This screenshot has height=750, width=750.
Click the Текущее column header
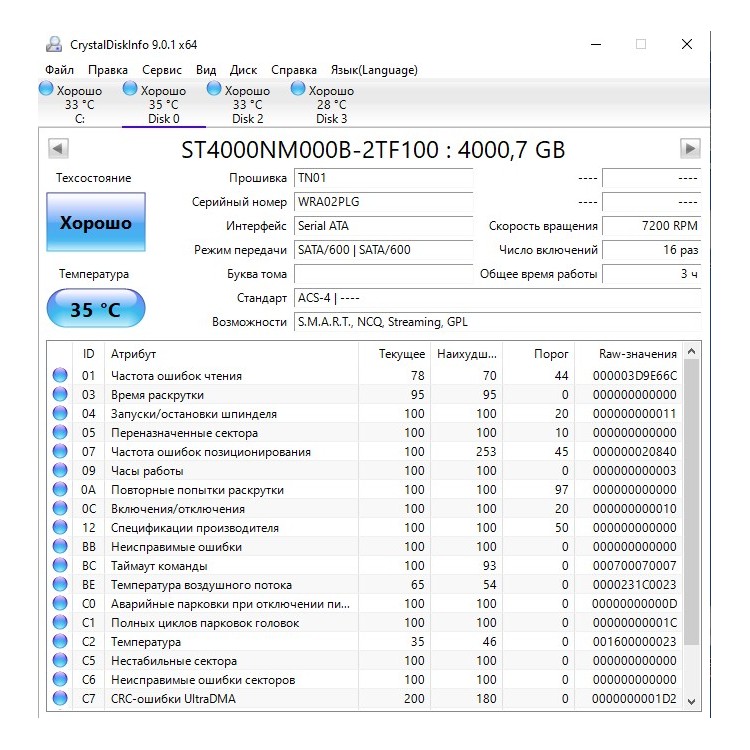pyautogui.click(x=395, y=354)
